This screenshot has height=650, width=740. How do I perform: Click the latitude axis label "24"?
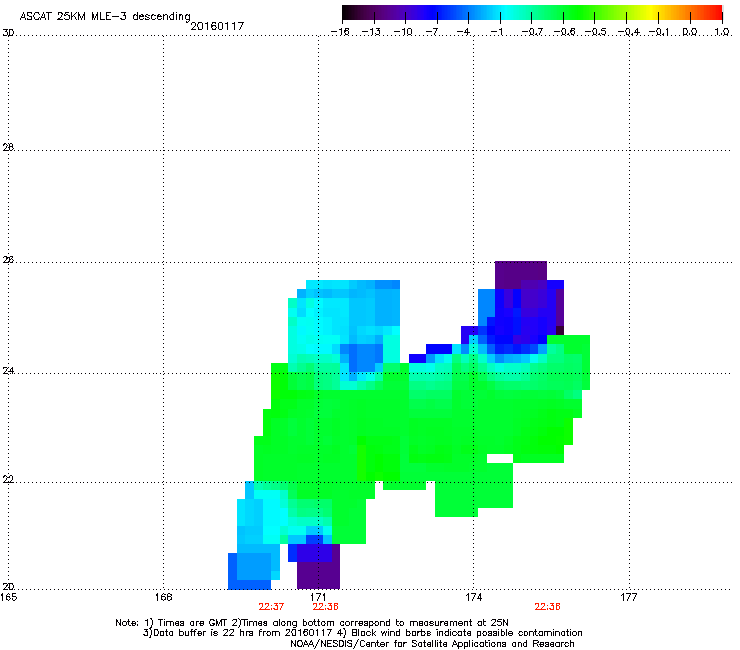click(8, 371)
